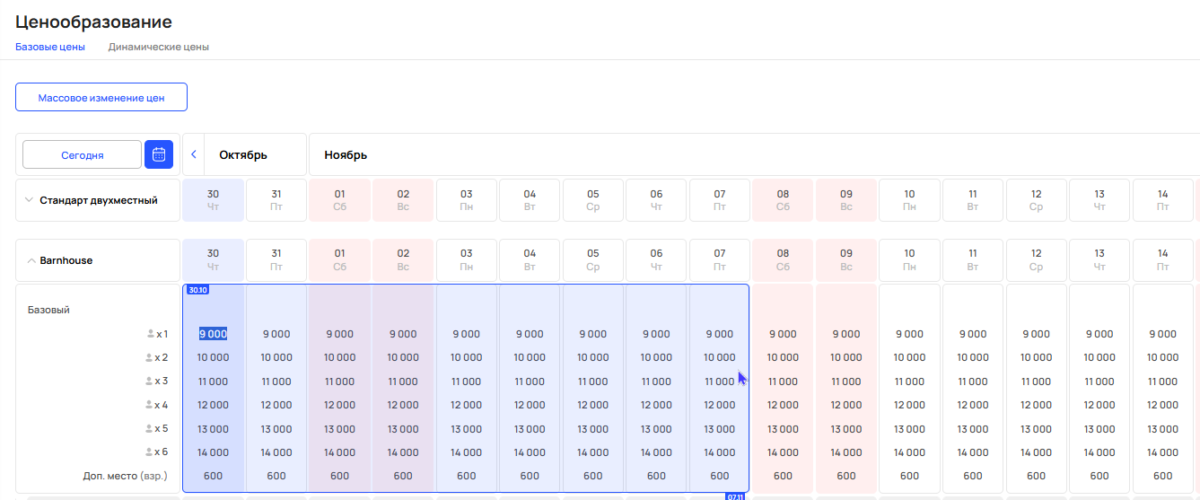Viewport: 1200px width, 500px height.
Task: Click the x3 guests person icon
Action: point(150,381)
